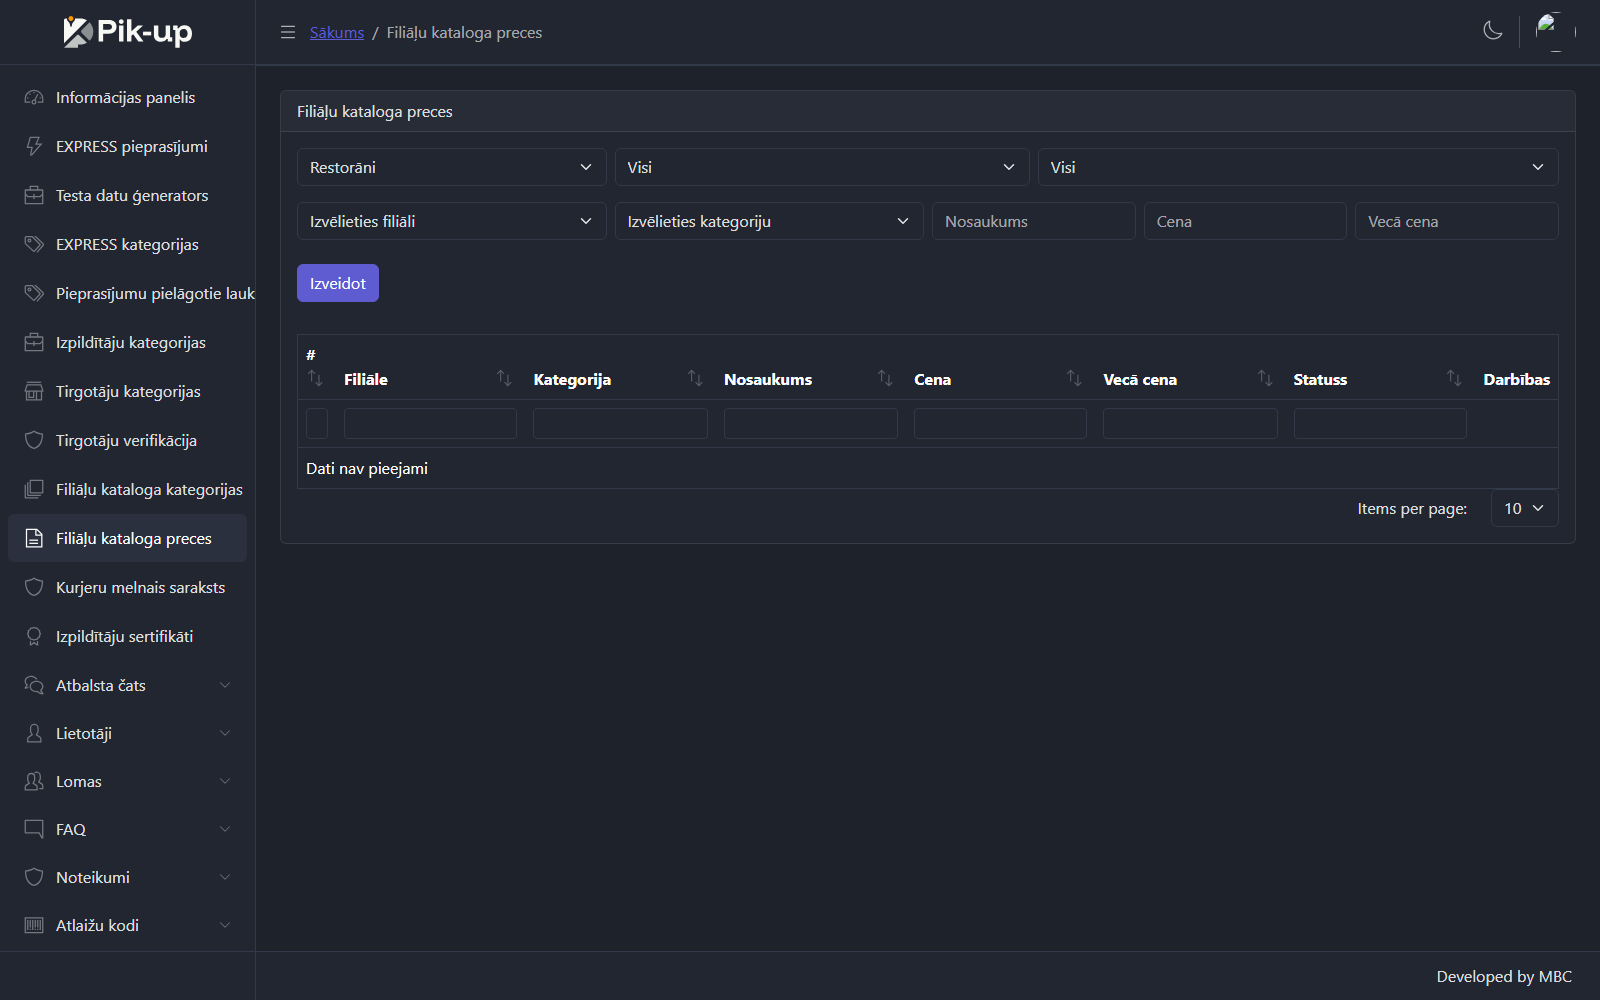The image size is (1600, 1000).
Task: Click the EXPRESS kategorijas tag icon
Action: (x=34, y=245)
